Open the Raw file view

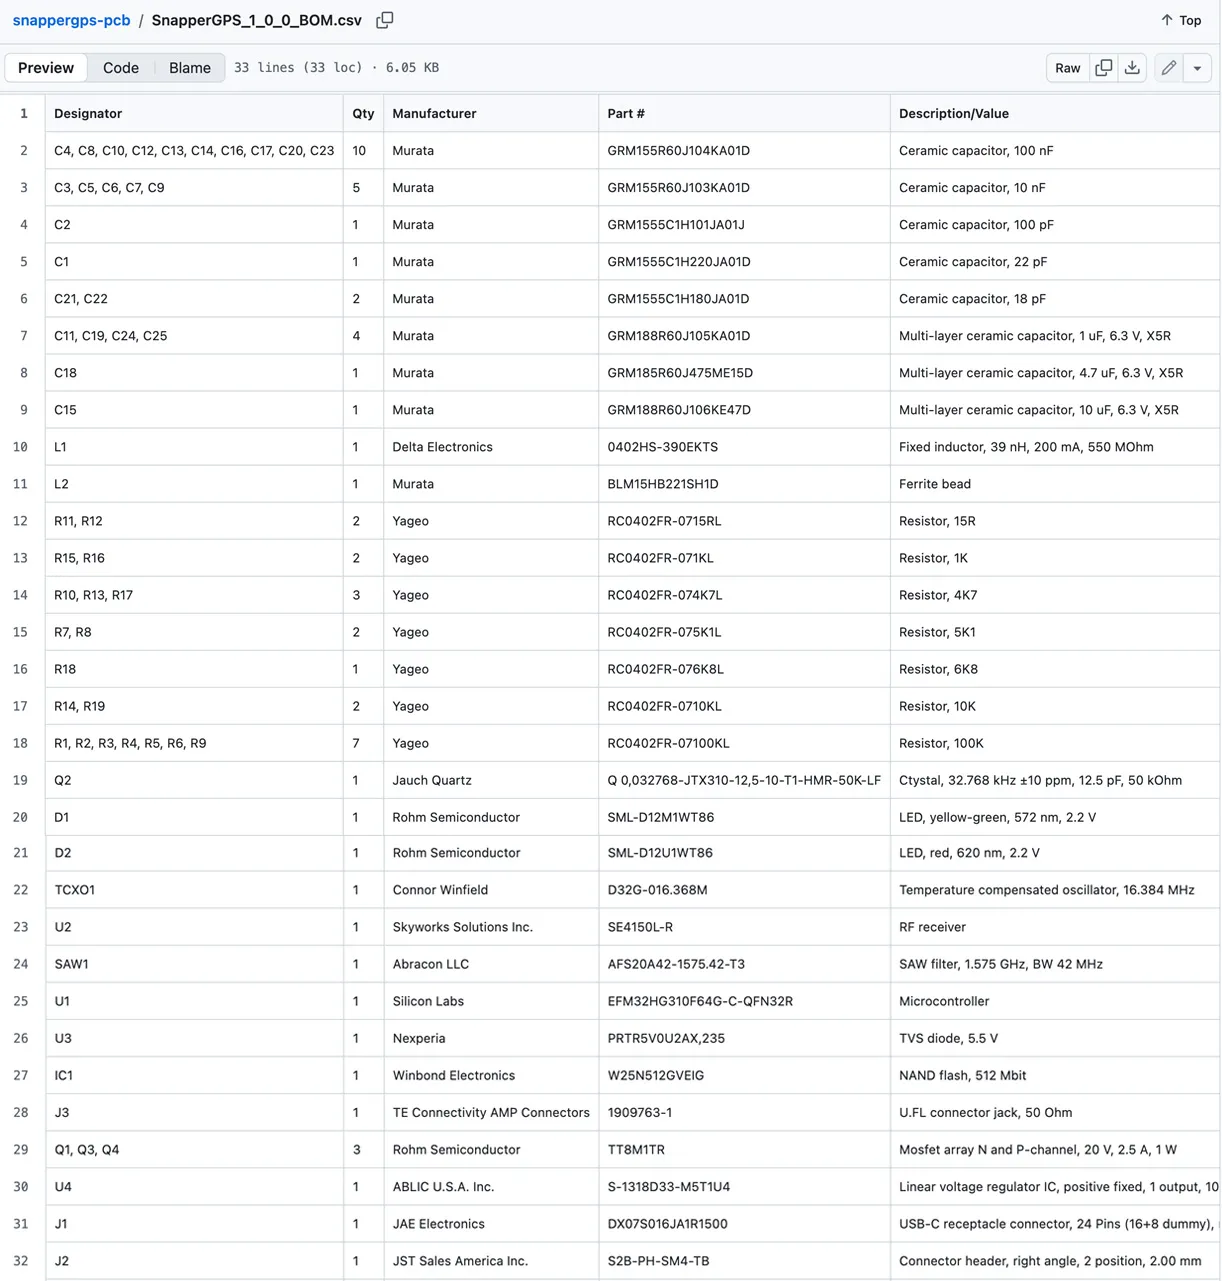click(1068, 68)
